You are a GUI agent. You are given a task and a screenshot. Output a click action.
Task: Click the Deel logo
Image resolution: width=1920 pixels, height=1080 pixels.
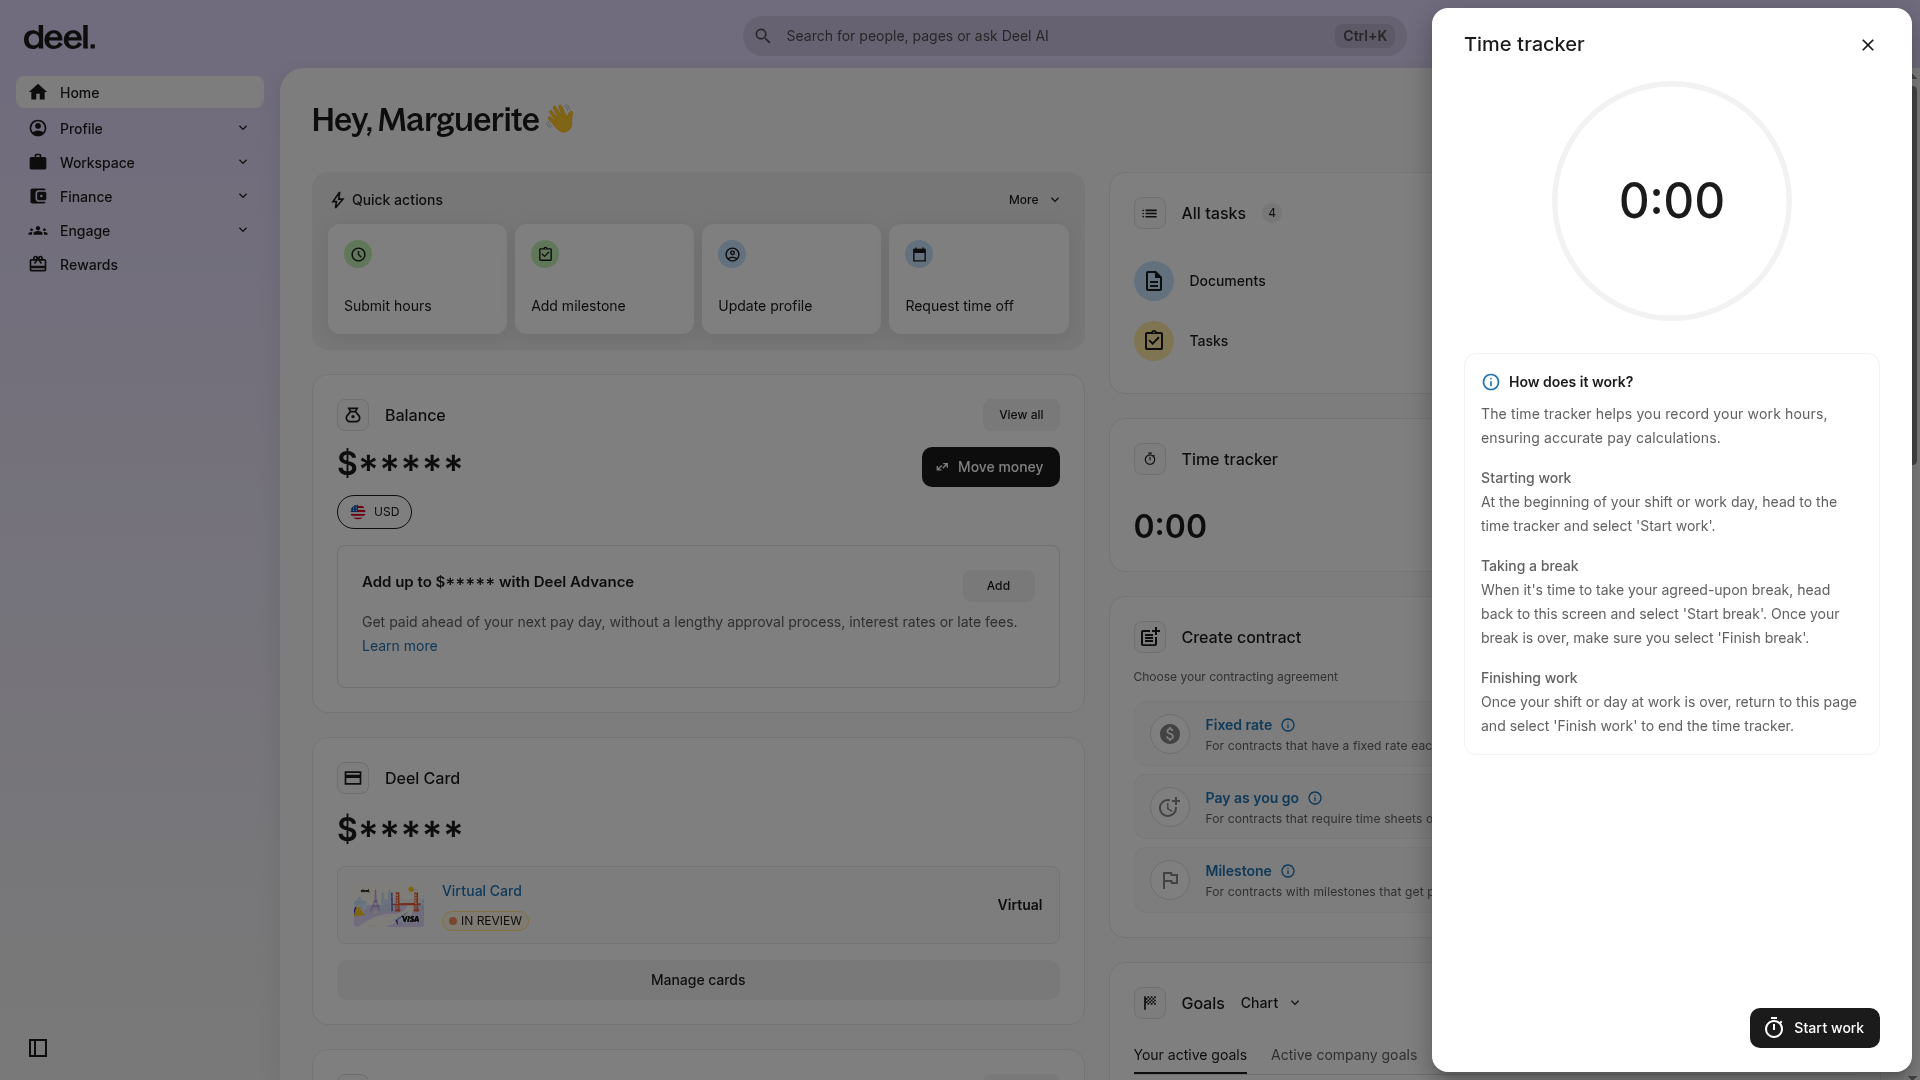(59, 38)
